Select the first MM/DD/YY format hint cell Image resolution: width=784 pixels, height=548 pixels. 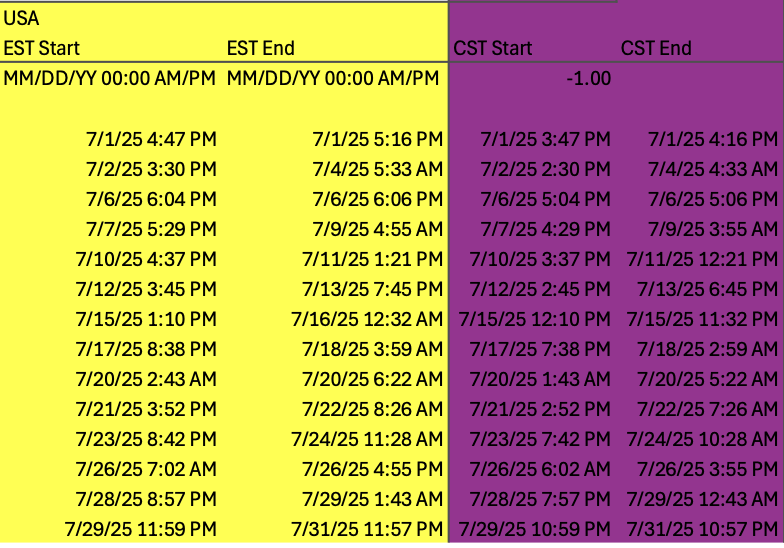tap(110, 78)
